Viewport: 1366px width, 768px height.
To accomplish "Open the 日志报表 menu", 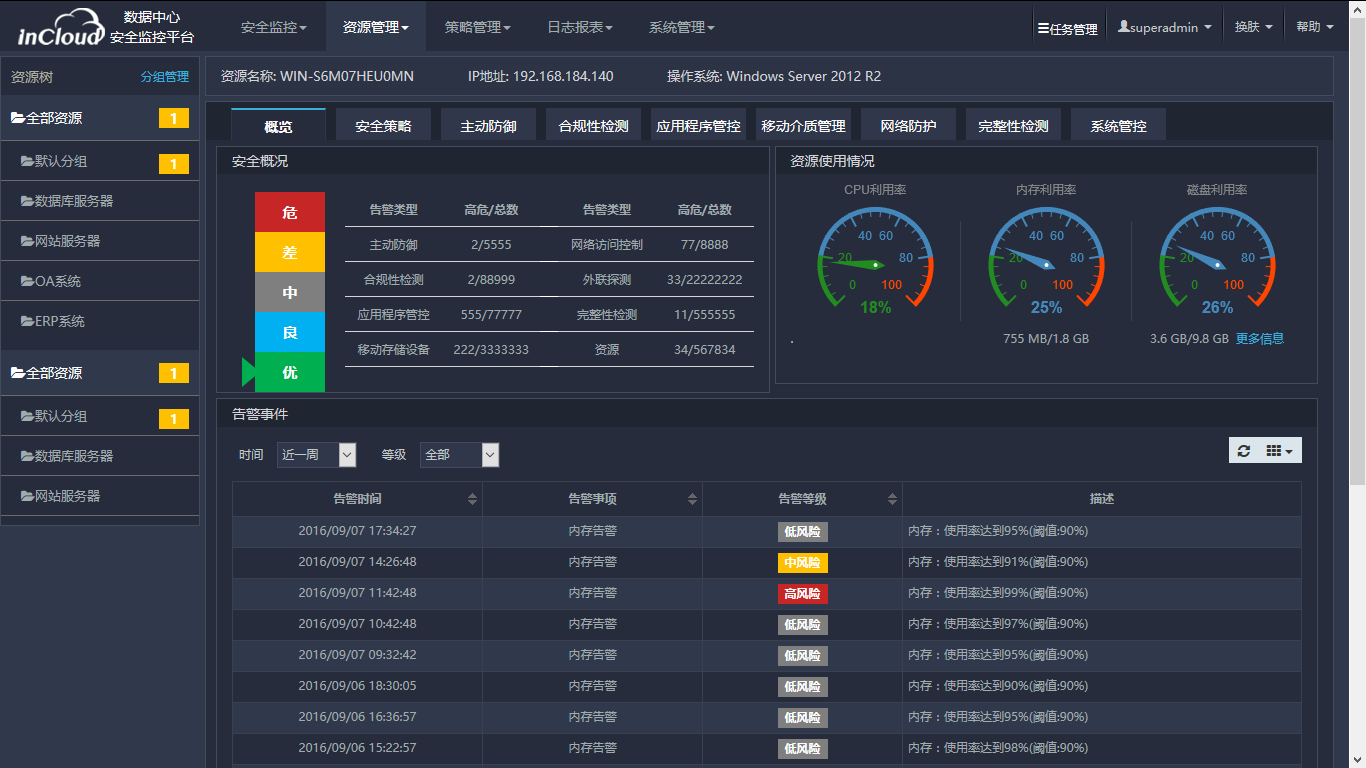I will 579,27.
